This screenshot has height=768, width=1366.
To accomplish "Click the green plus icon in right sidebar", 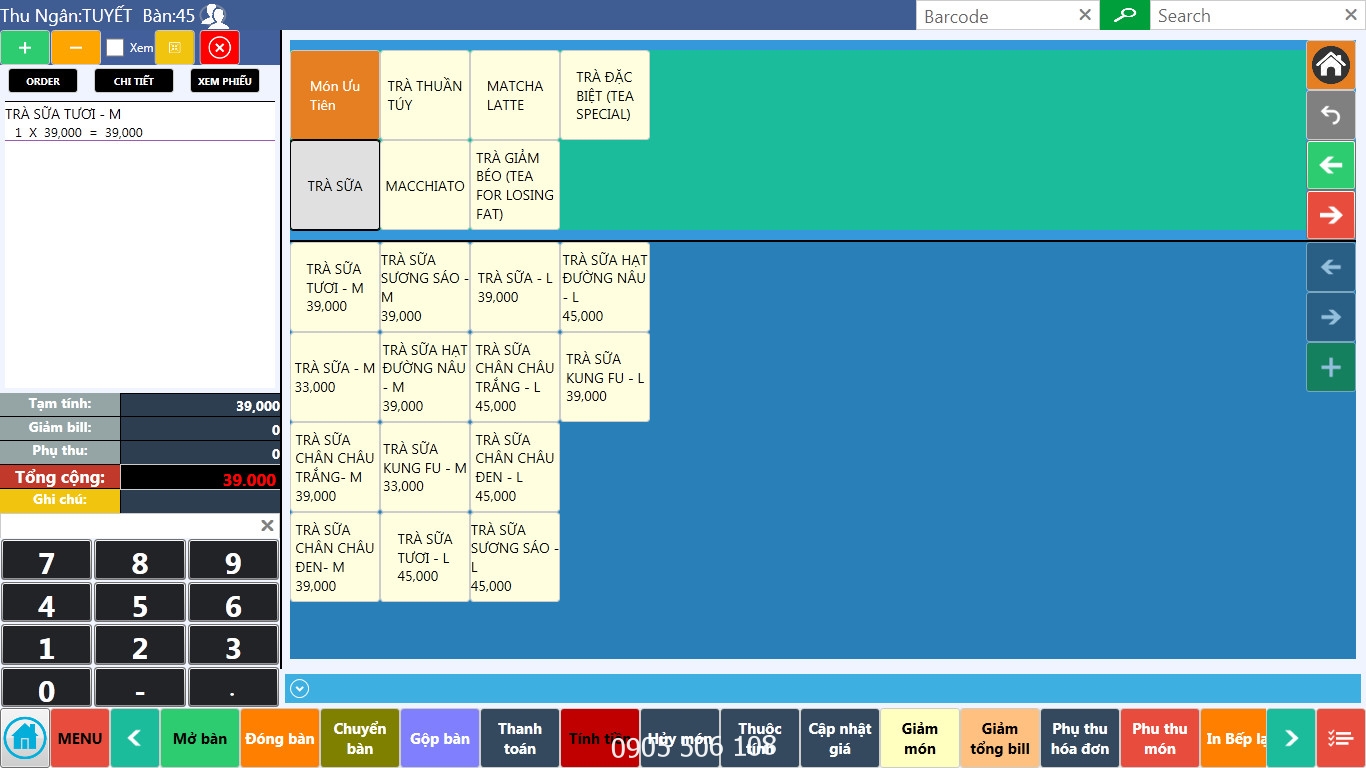I will tap(1331, 367).
